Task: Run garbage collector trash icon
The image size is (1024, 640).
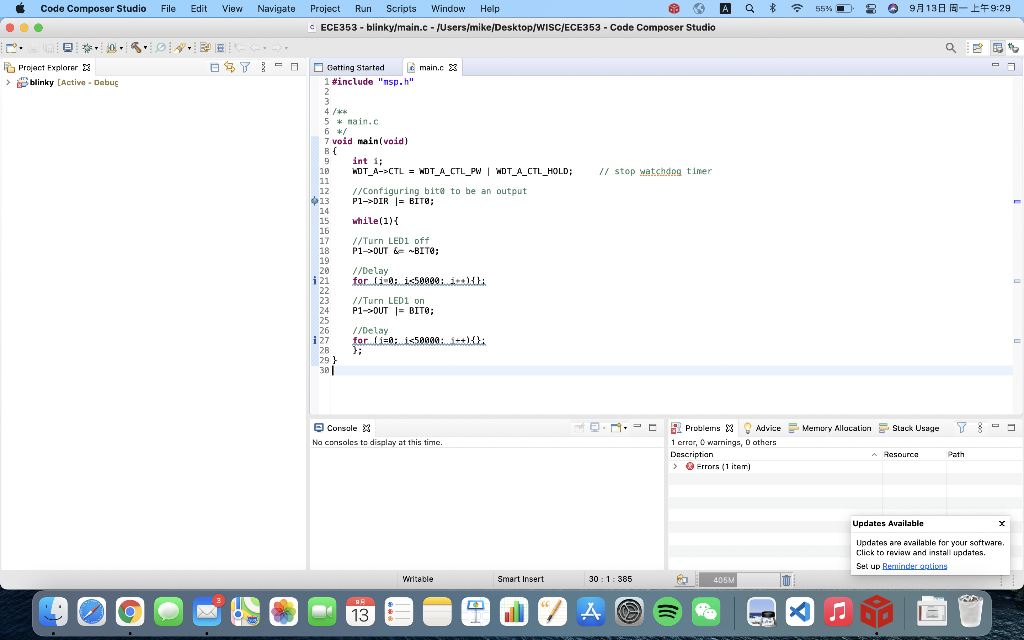Action: click(x=786, y=580)
